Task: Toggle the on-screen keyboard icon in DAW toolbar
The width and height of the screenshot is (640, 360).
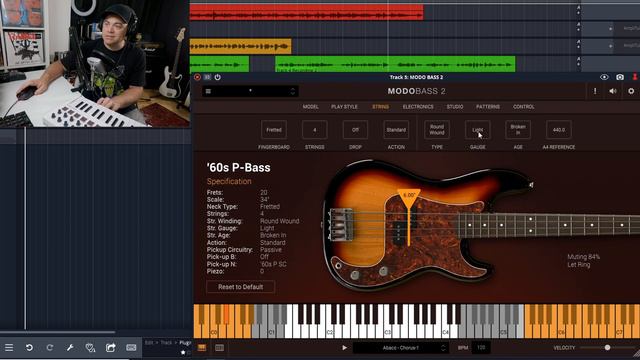Action: tap(131, 348)
